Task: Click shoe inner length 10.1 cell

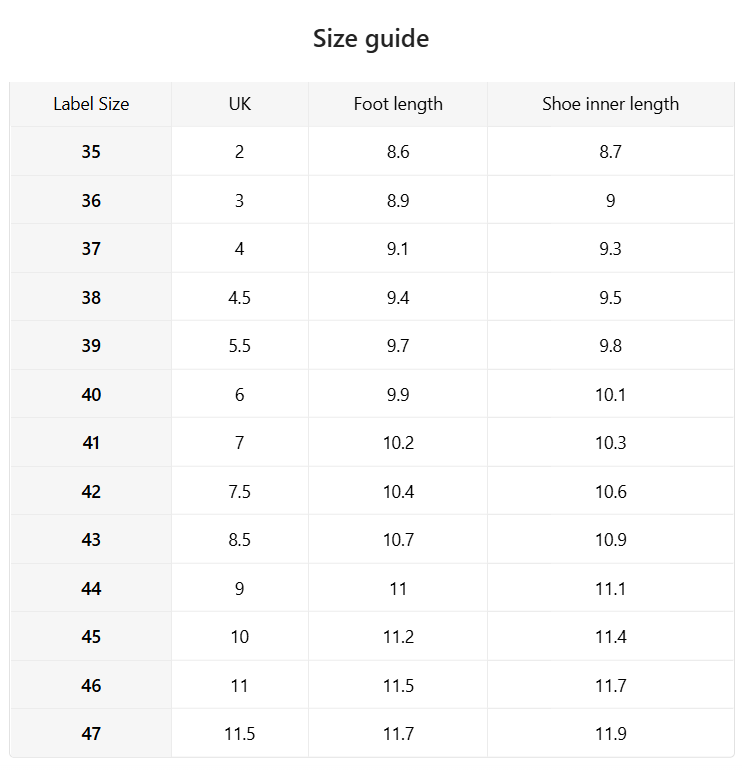Action: coord(610,395)
